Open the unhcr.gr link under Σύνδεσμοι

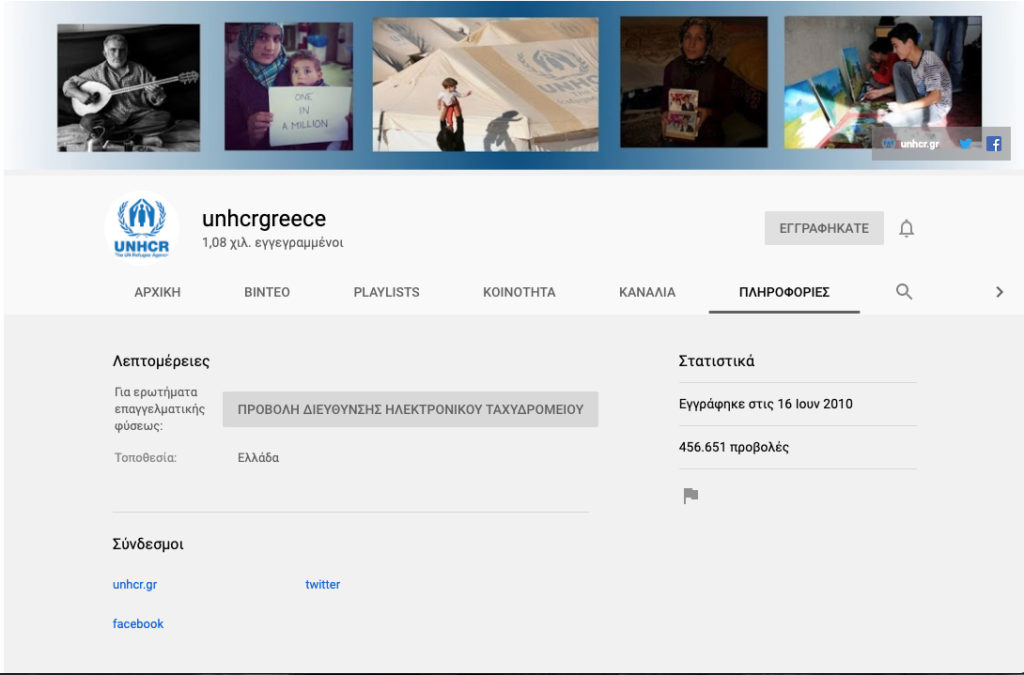point(135,584)
